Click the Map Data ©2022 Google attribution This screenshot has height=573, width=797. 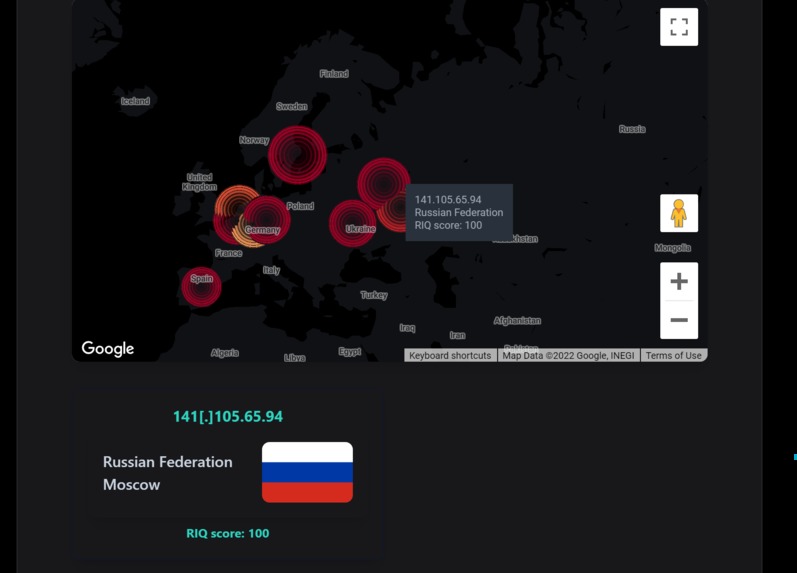tap(568, 355)
